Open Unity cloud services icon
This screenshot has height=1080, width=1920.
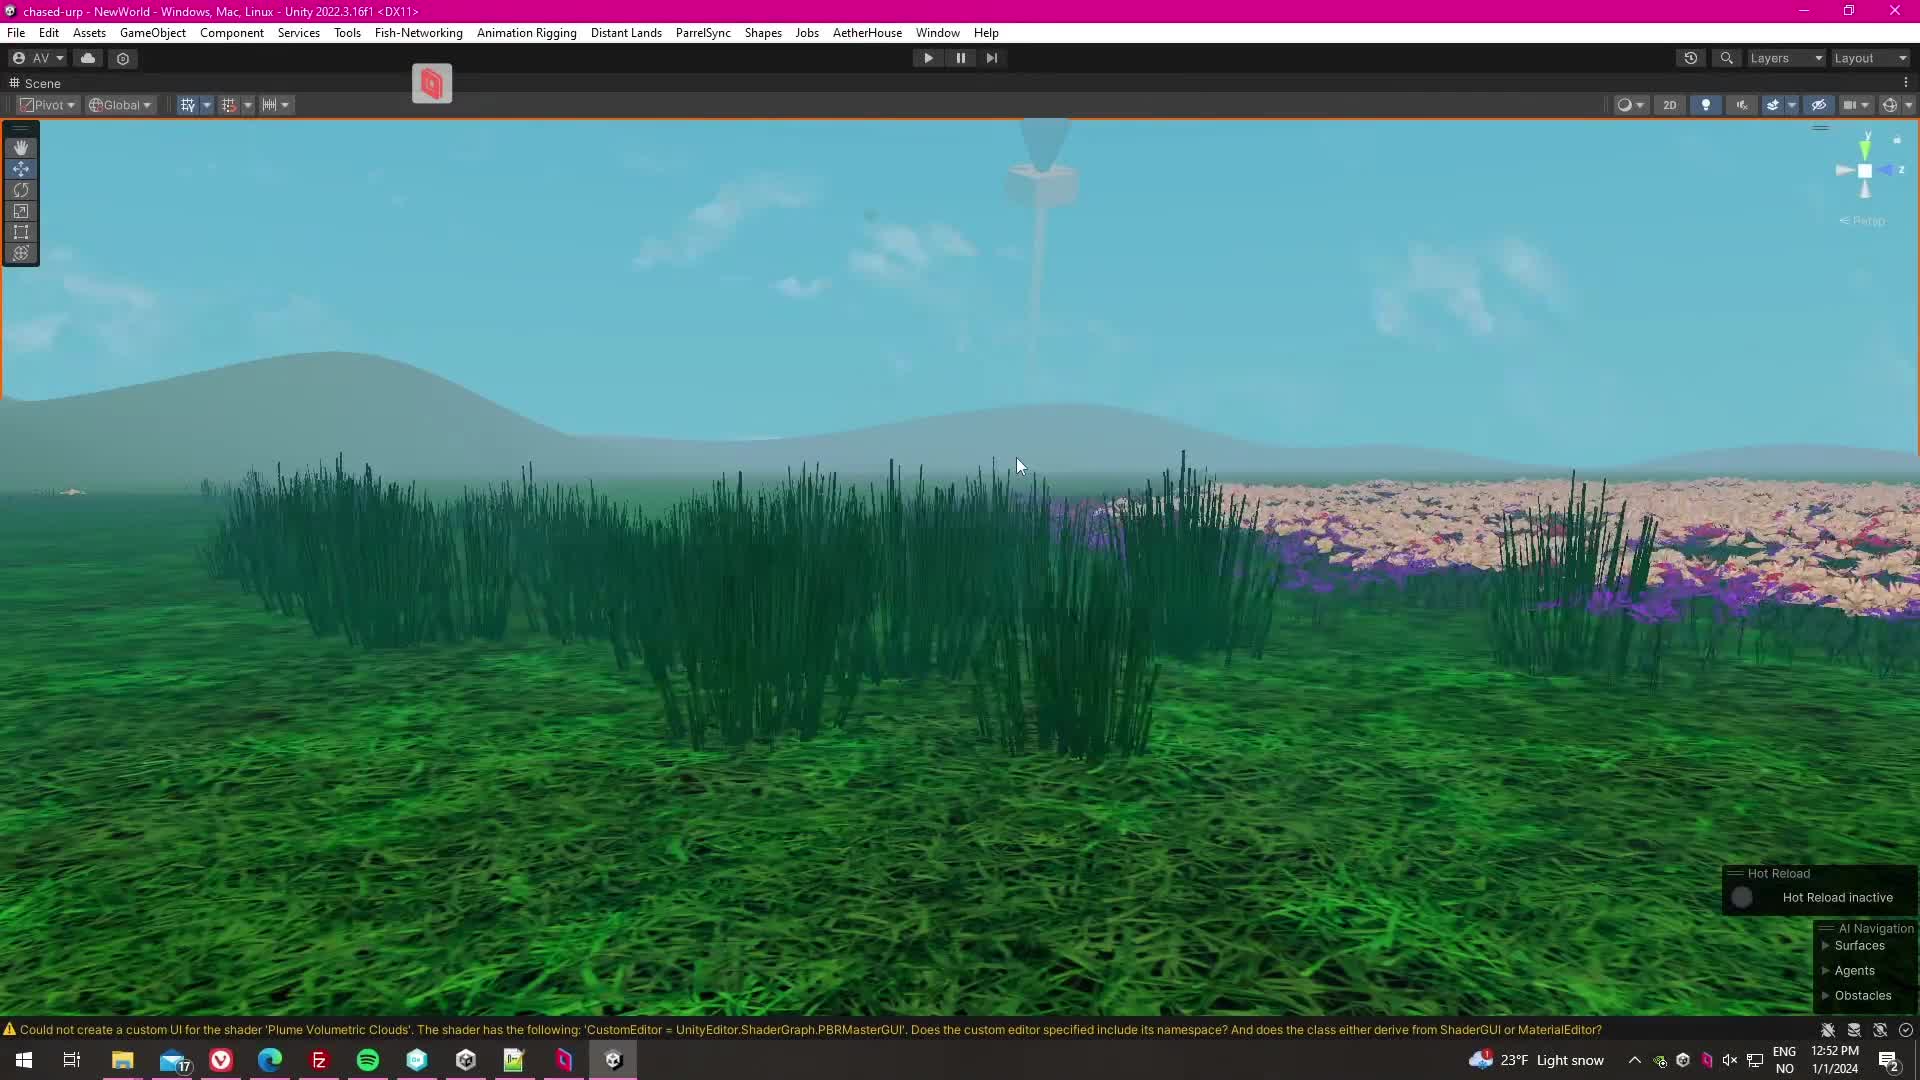[88, 58]
